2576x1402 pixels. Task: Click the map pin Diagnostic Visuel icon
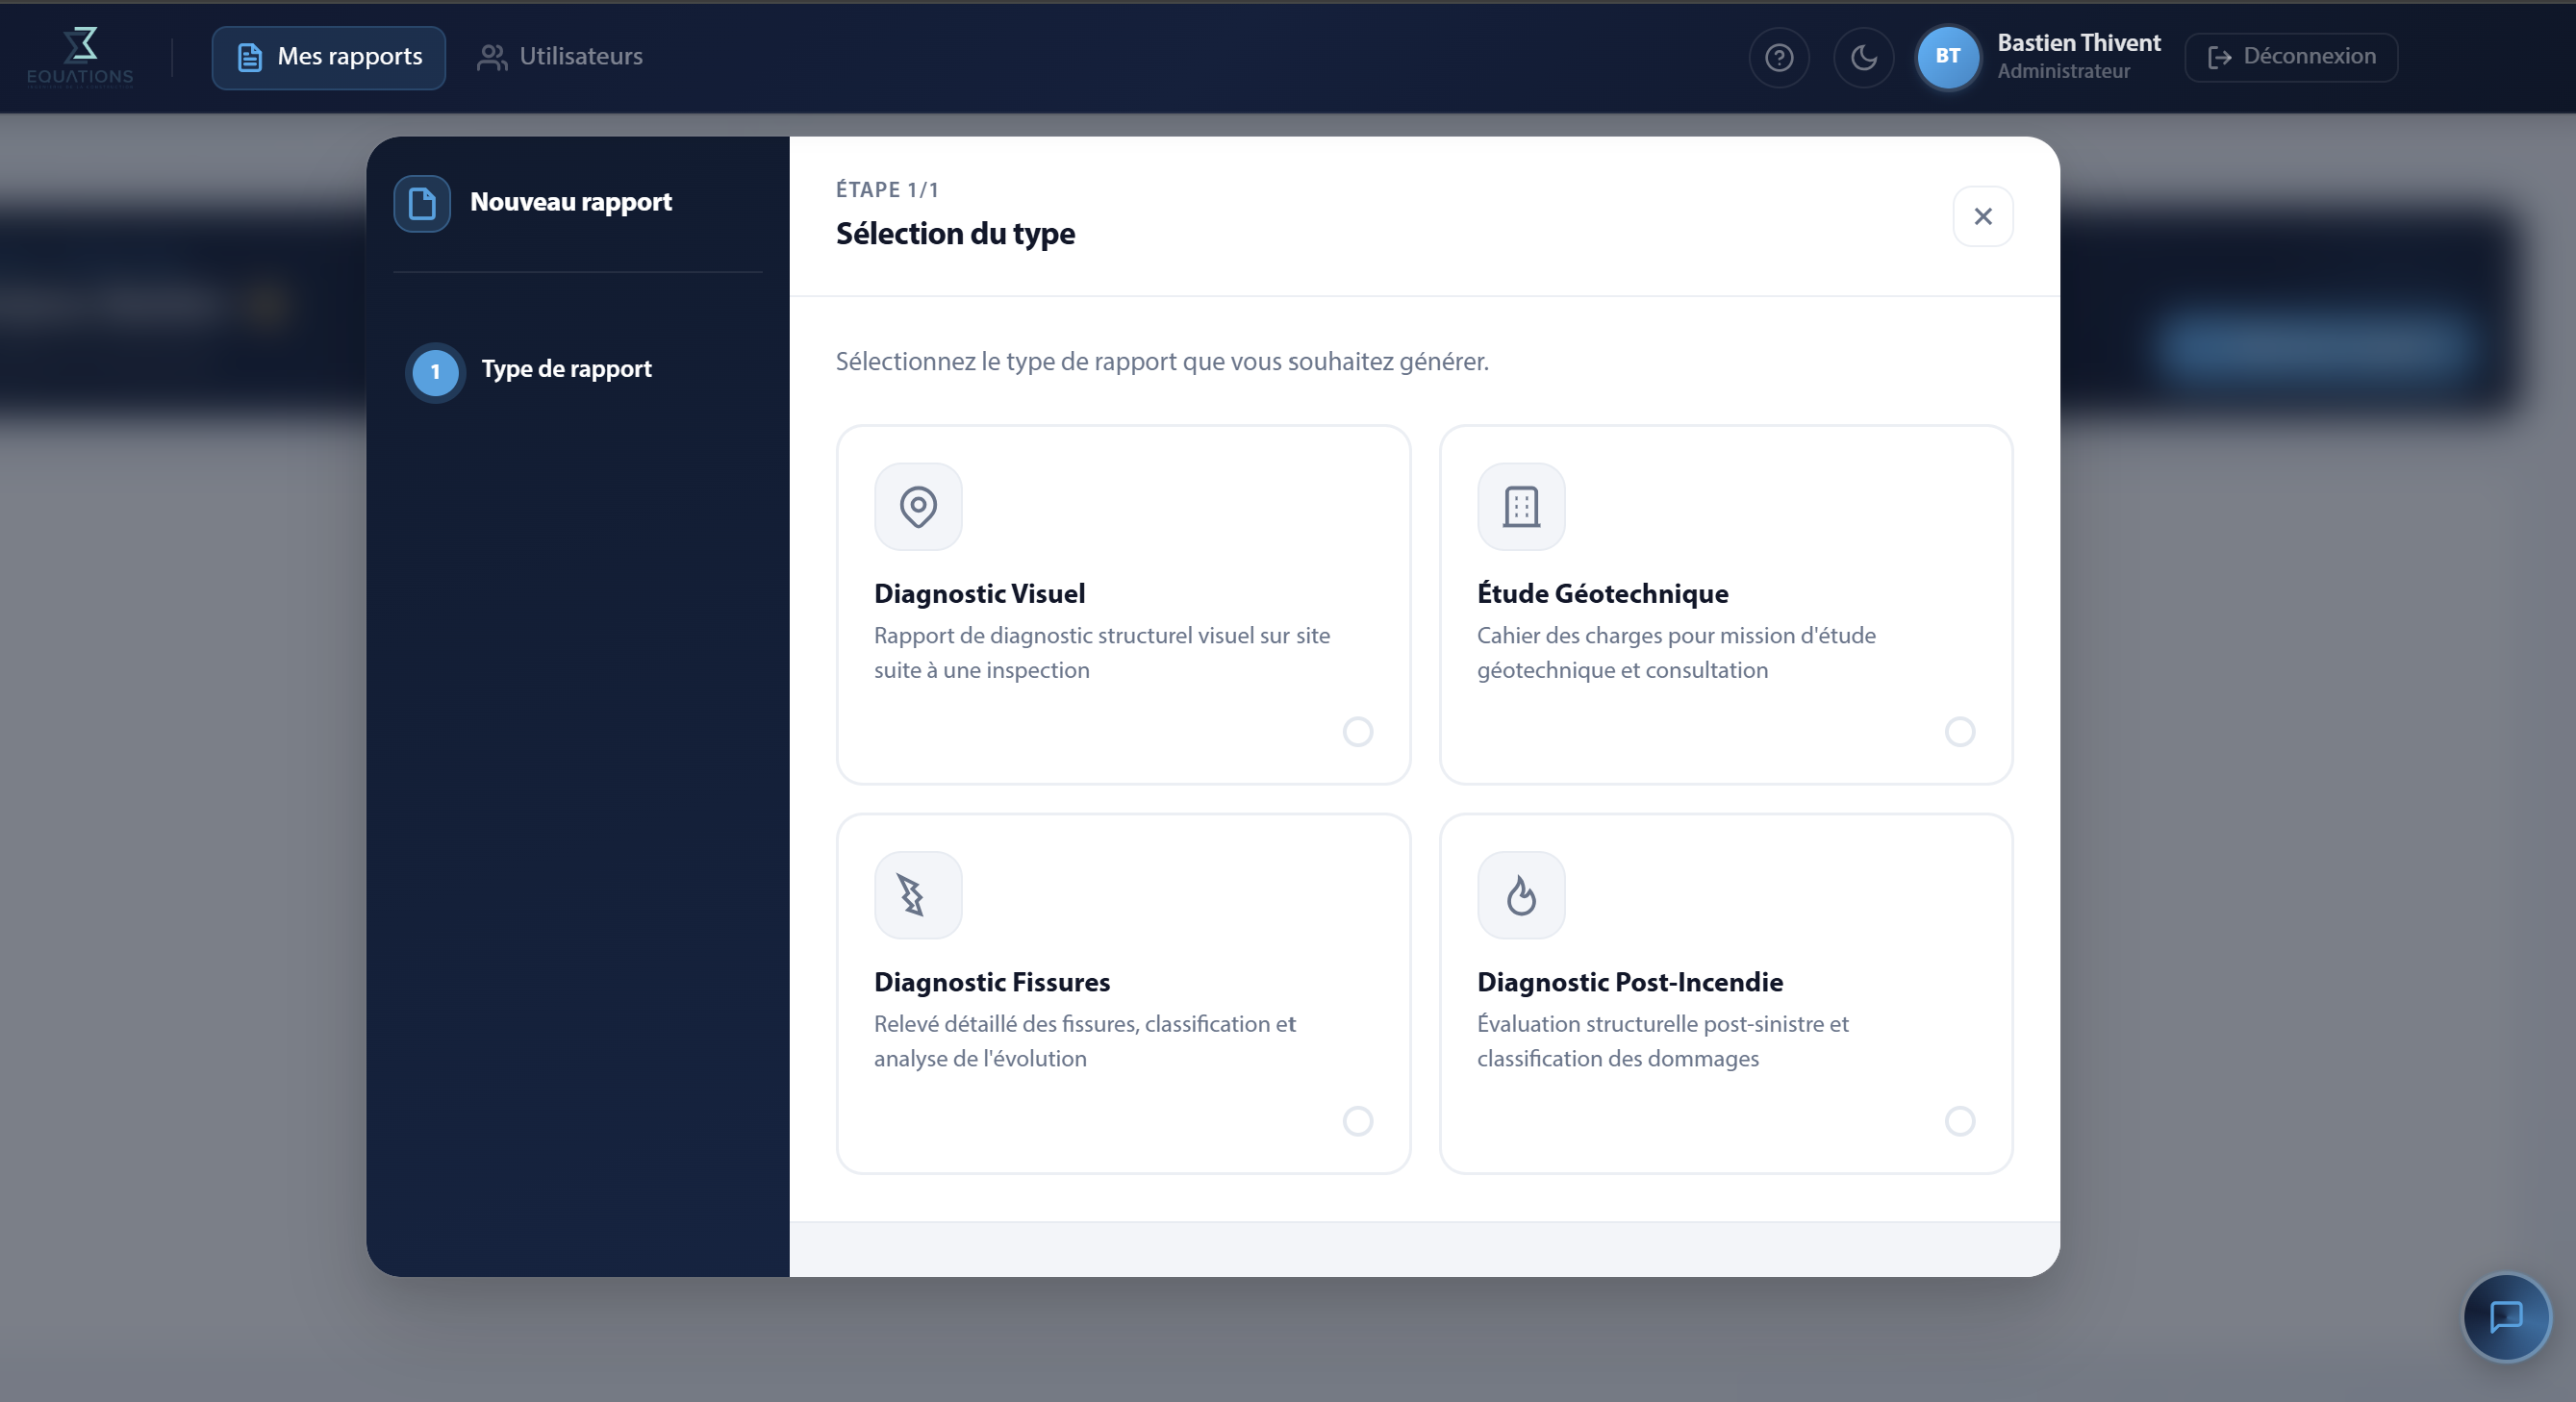pos(918,506)
